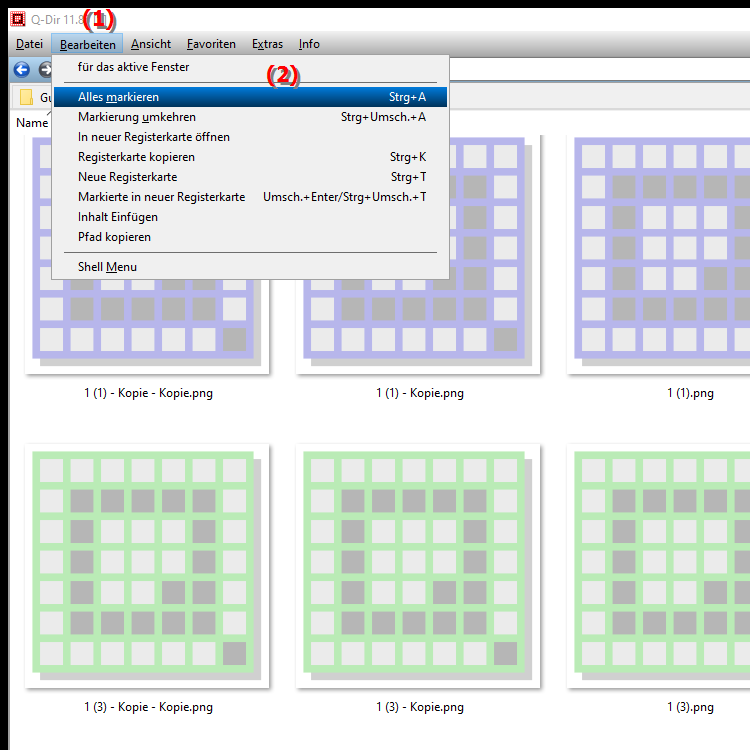Open the Extras menu

tap(267, 44)
